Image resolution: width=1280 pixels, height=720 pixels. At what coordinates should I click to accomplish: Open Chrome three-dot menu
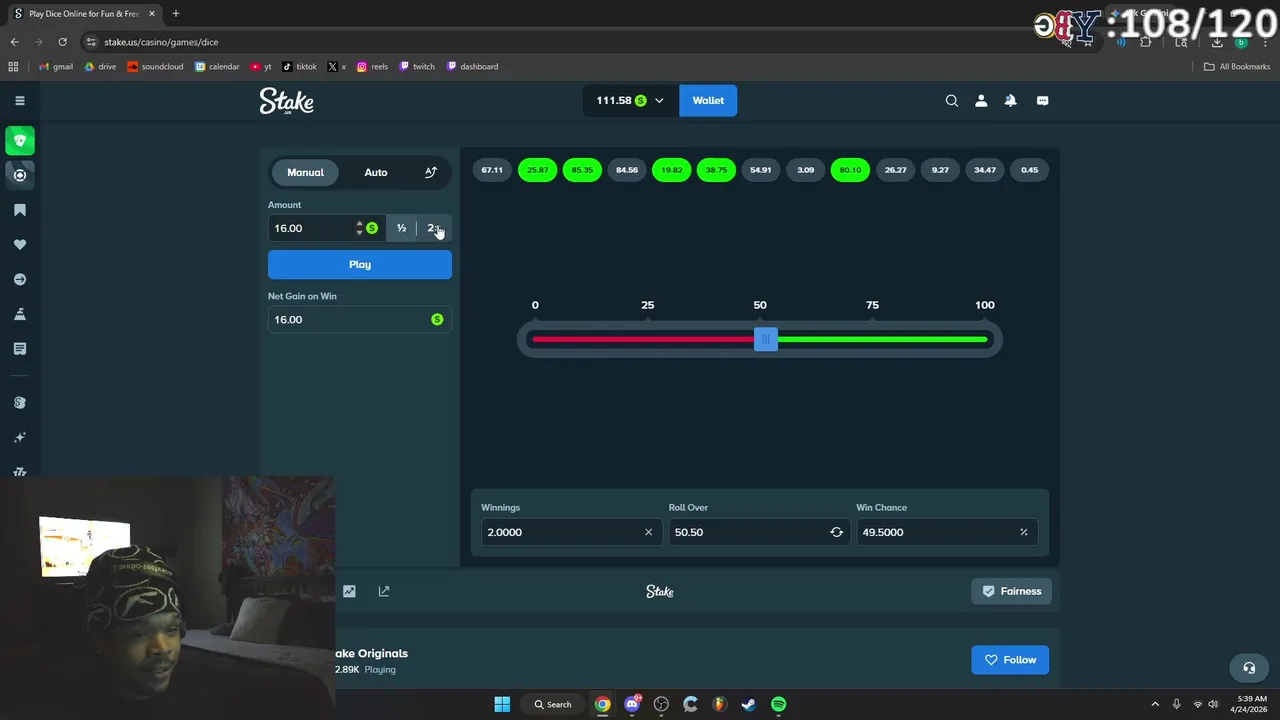point(1266,42)
